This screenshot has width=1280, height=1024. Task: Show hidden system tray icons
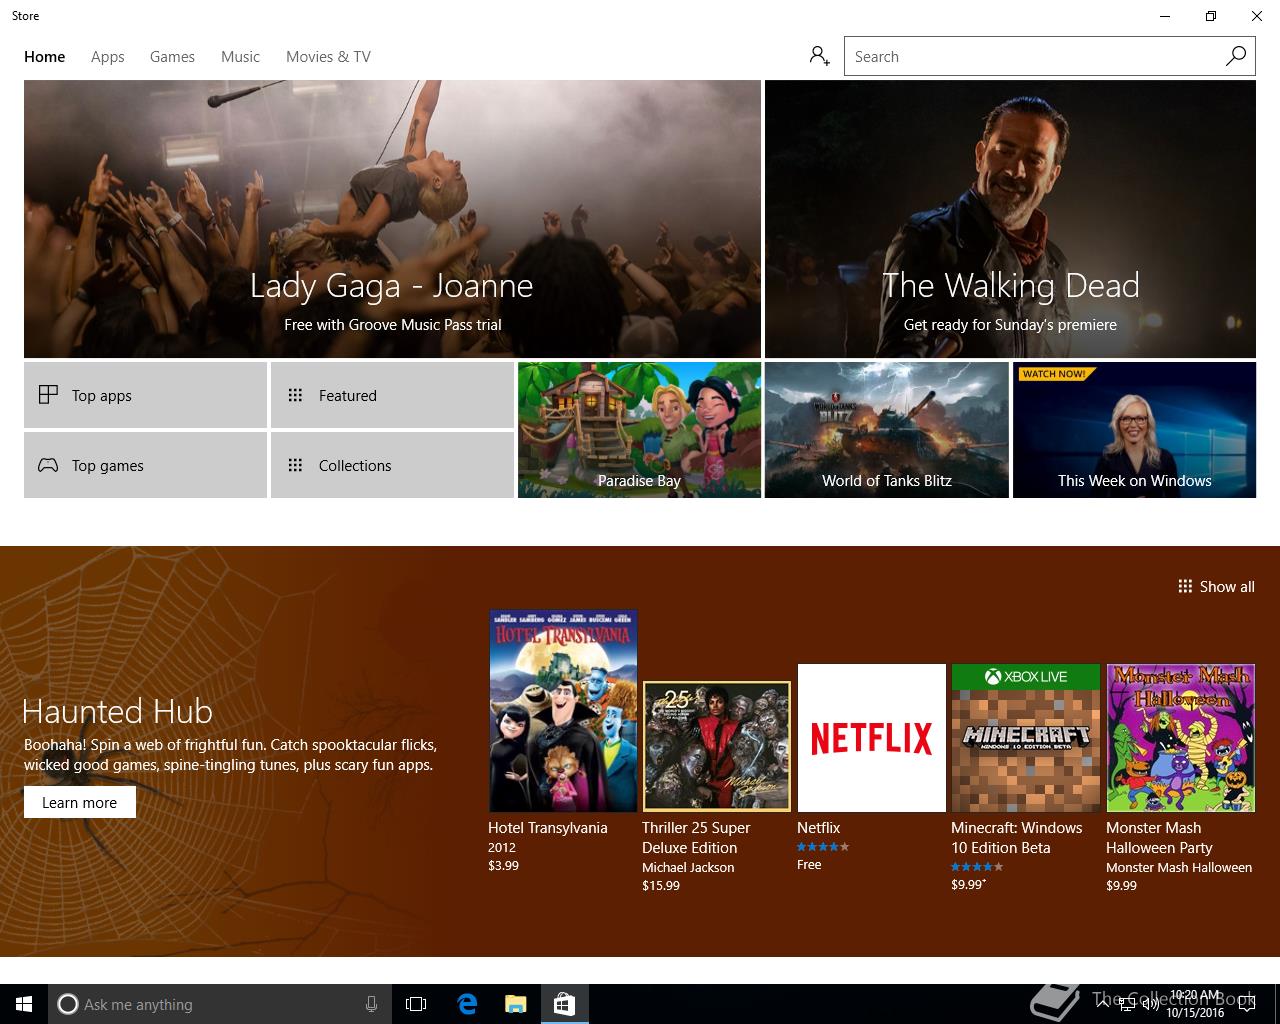[x=1103, y=1004]
